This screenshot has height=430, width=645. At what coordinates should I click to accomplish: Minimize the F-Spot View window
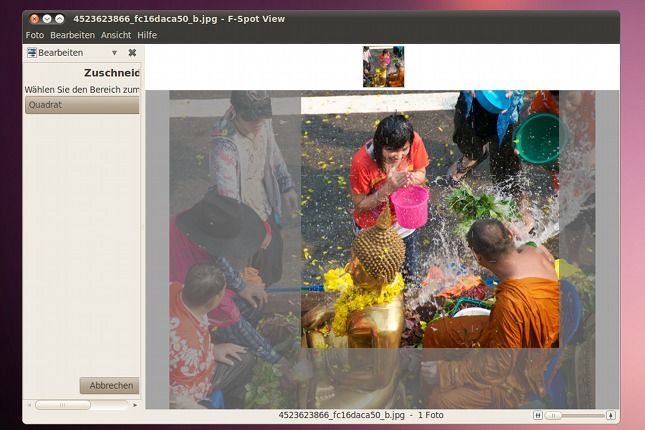pyautogui.click(x=47, y=19)
